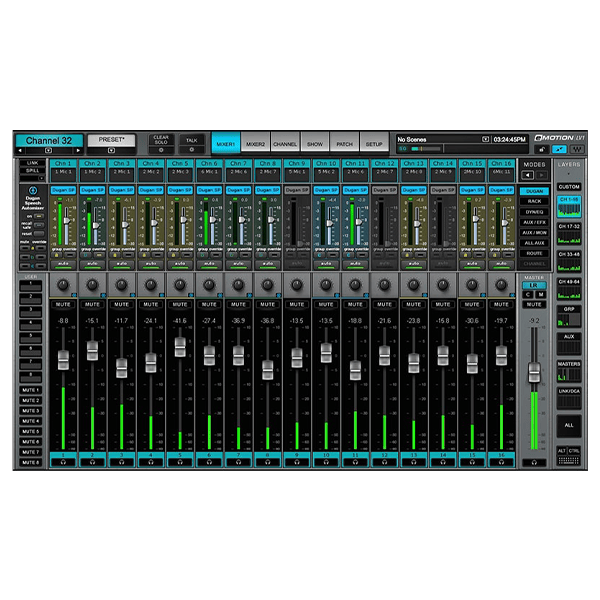
Task: Click the lock icon under the eMotion logo
Action: (x=542, y=149)
